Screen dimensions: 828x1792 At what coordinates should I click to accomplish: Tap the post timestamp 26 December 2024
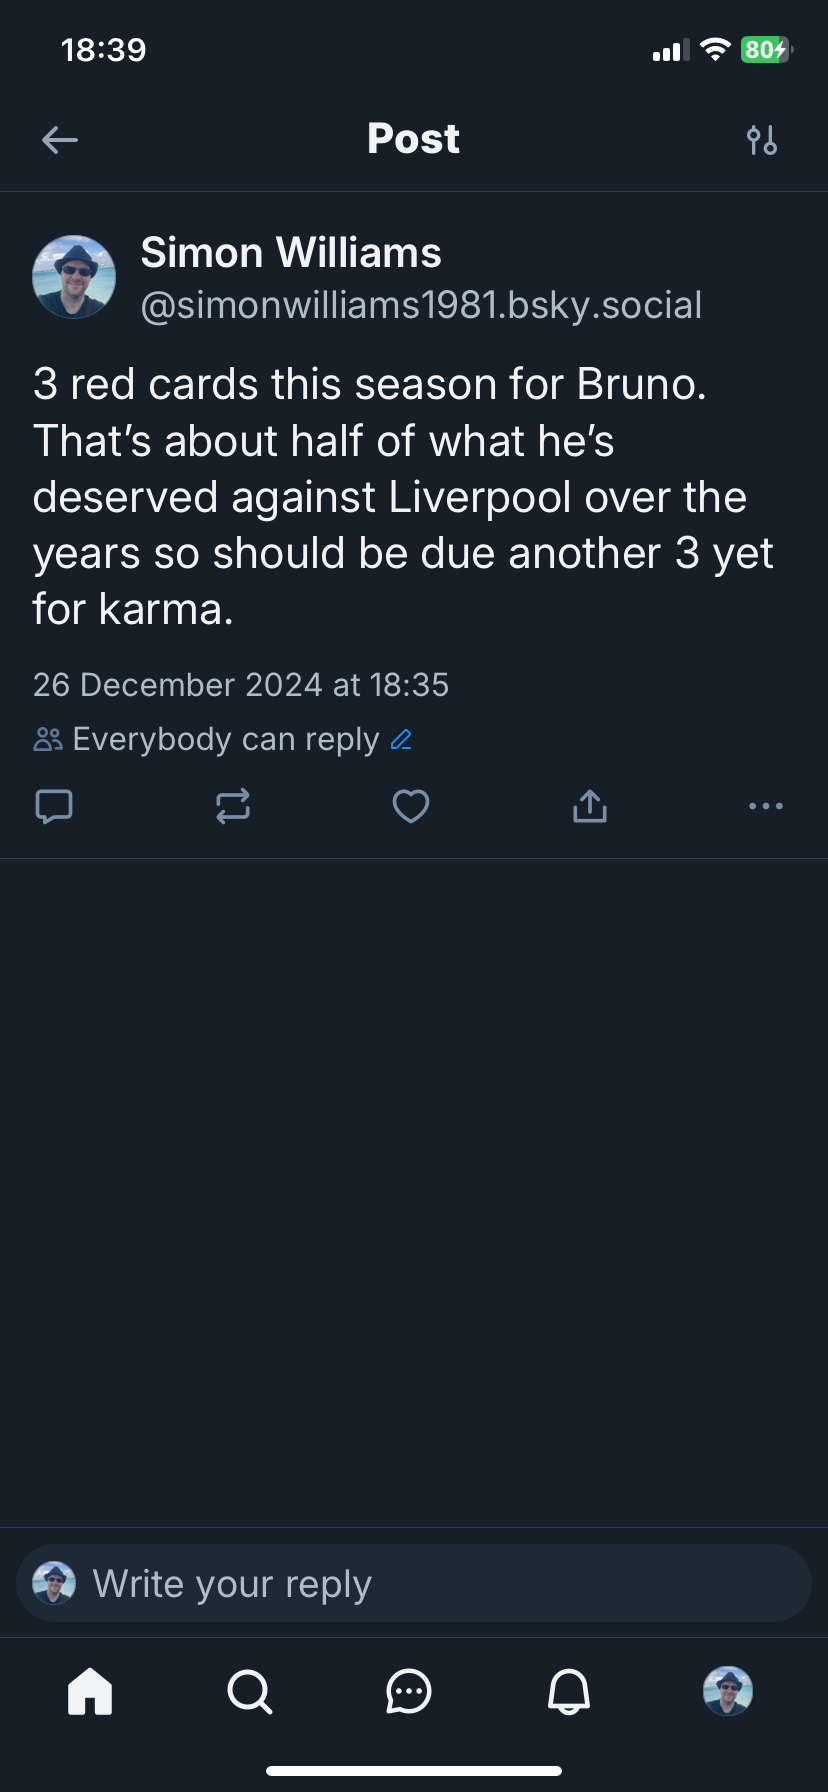[x=241, y=685]
